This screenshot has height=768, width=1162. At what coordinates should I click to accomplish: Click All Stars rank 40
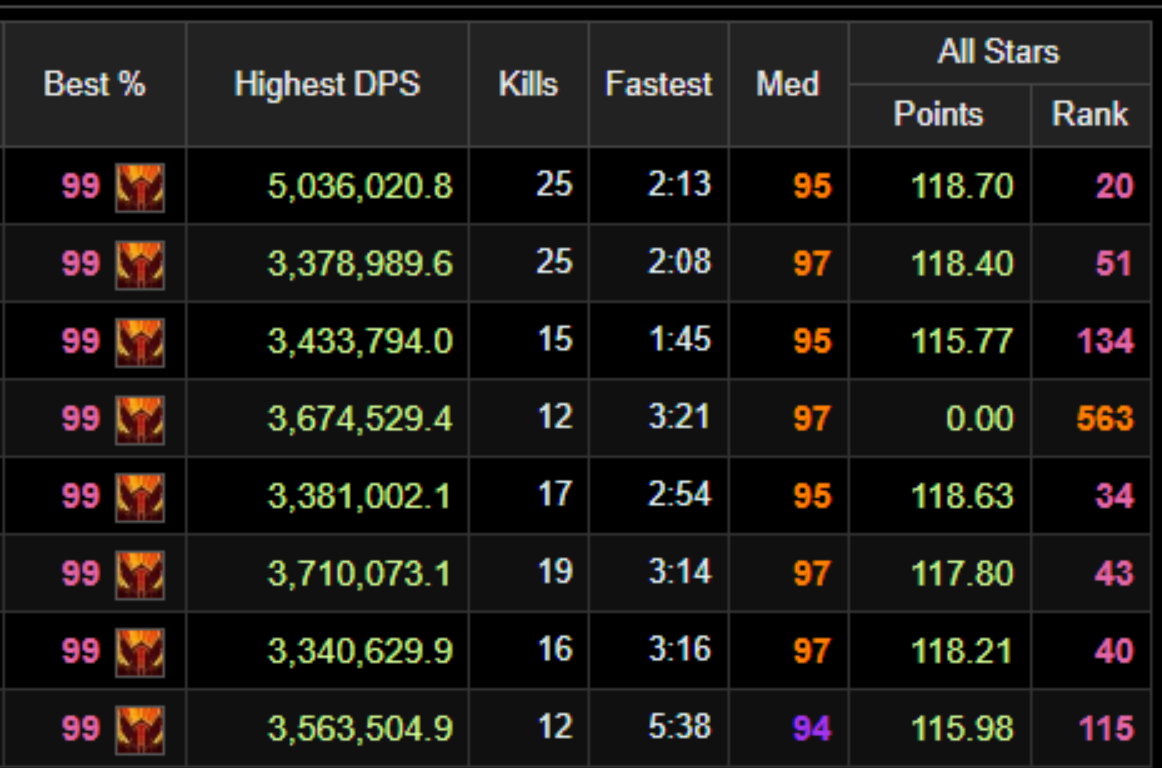[x=1114, y=651]
